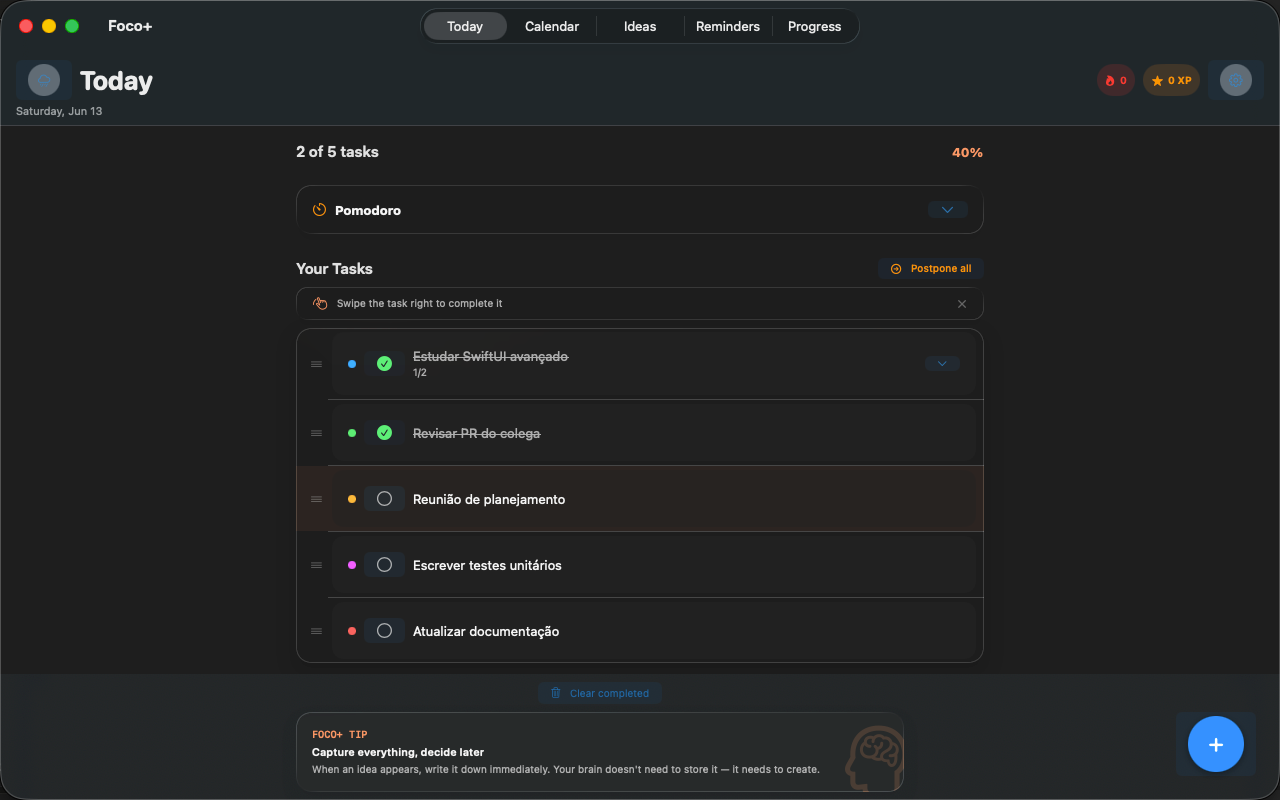The image size is (1280, 800).
Task: Click the 'Swipe the task right' hint text
Action: coord(420,303)
